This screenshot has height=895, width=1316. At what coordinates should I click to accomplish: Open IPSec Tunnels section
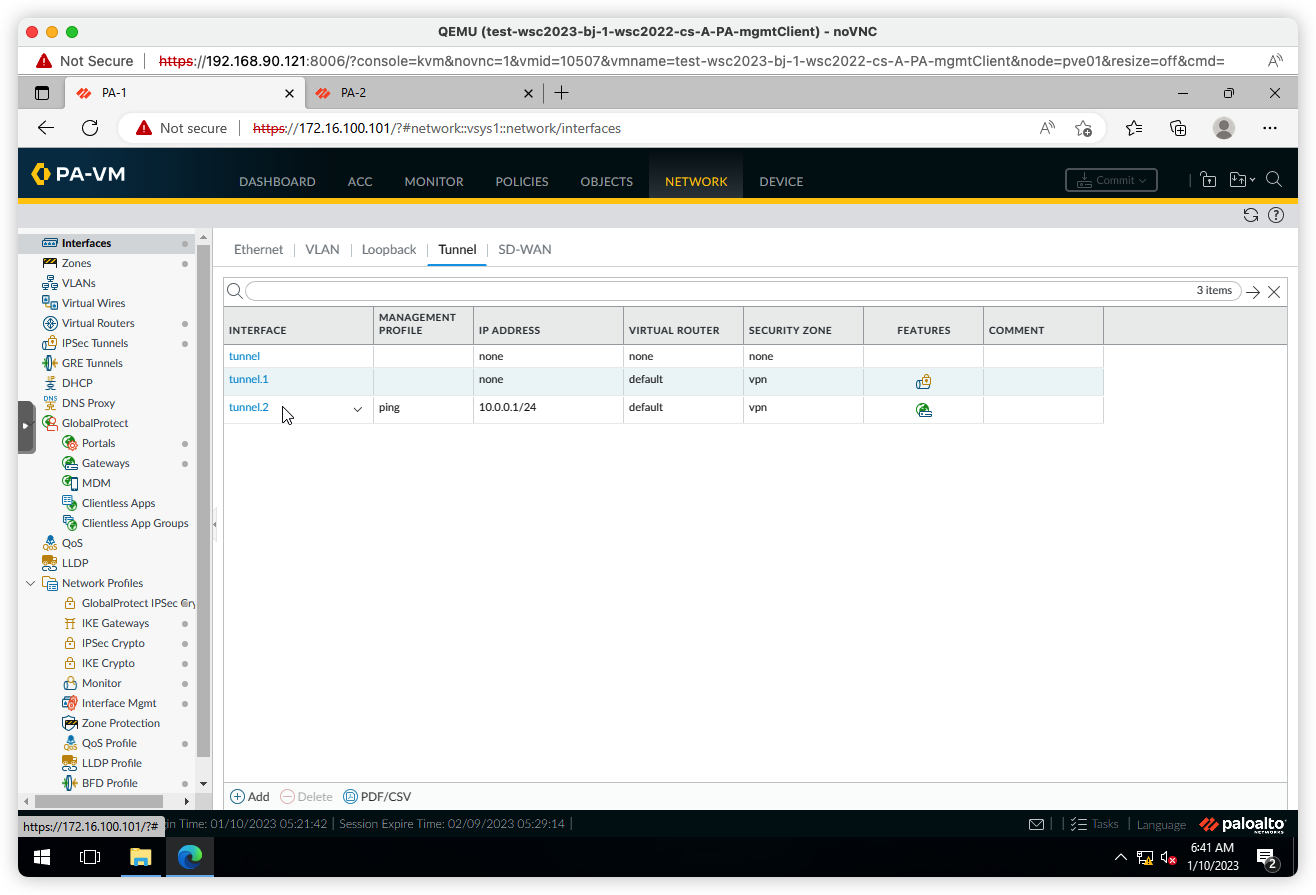tap(94, 343)
